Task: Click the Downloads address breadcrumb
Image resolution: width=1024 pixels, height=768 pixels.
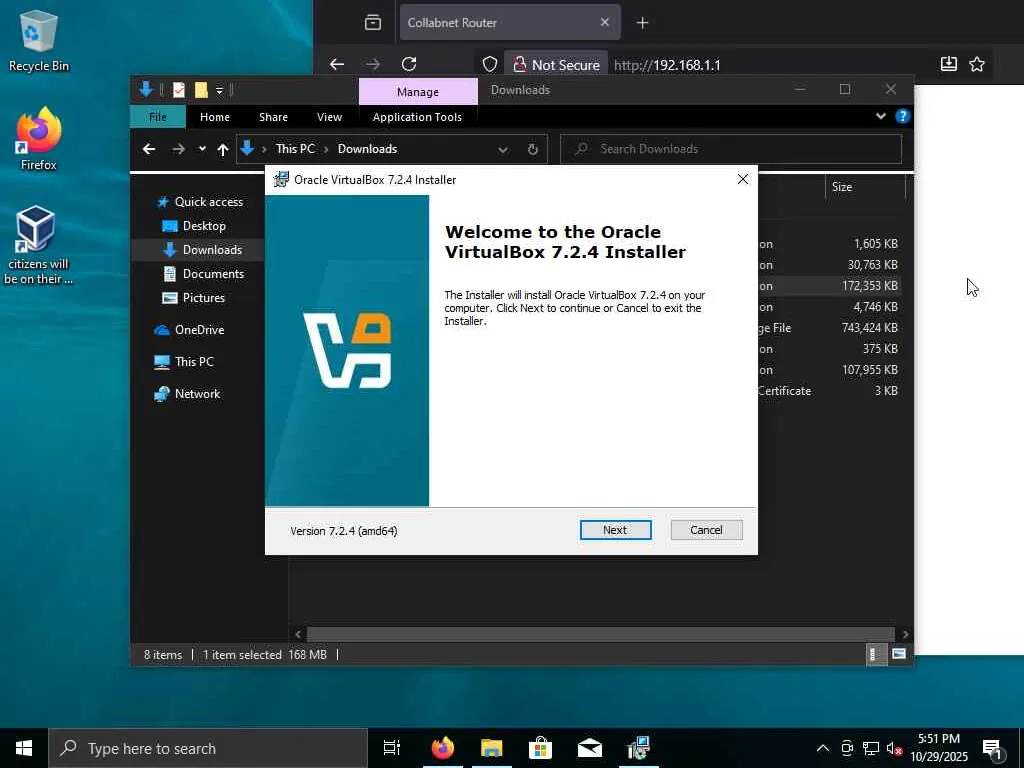Action: pyautogui.click(x=367, y=149)
